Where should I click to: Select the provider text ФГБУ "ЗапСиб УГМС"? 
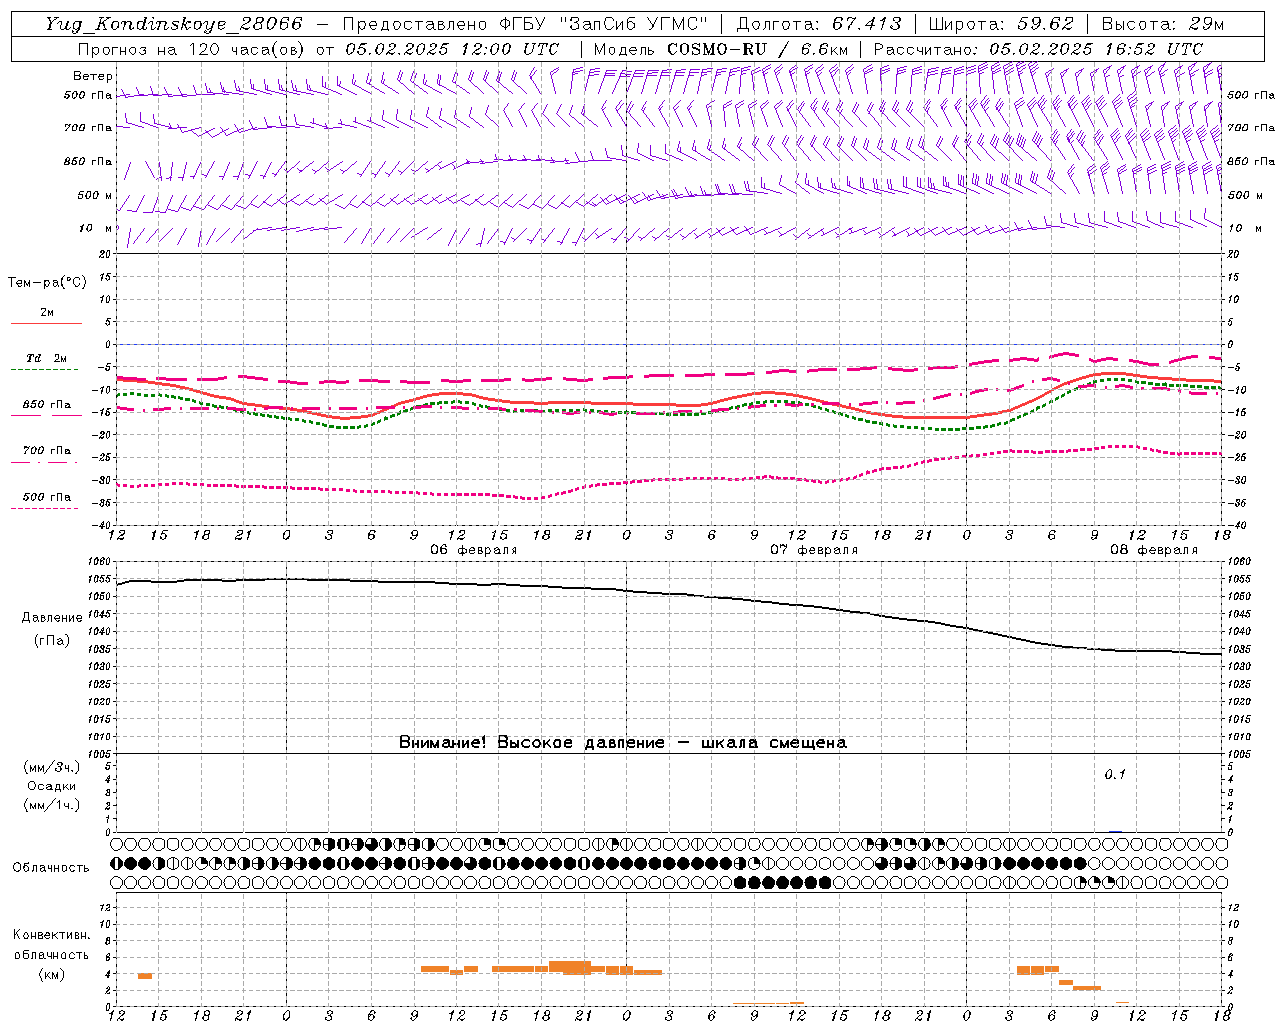coord(605,24)
